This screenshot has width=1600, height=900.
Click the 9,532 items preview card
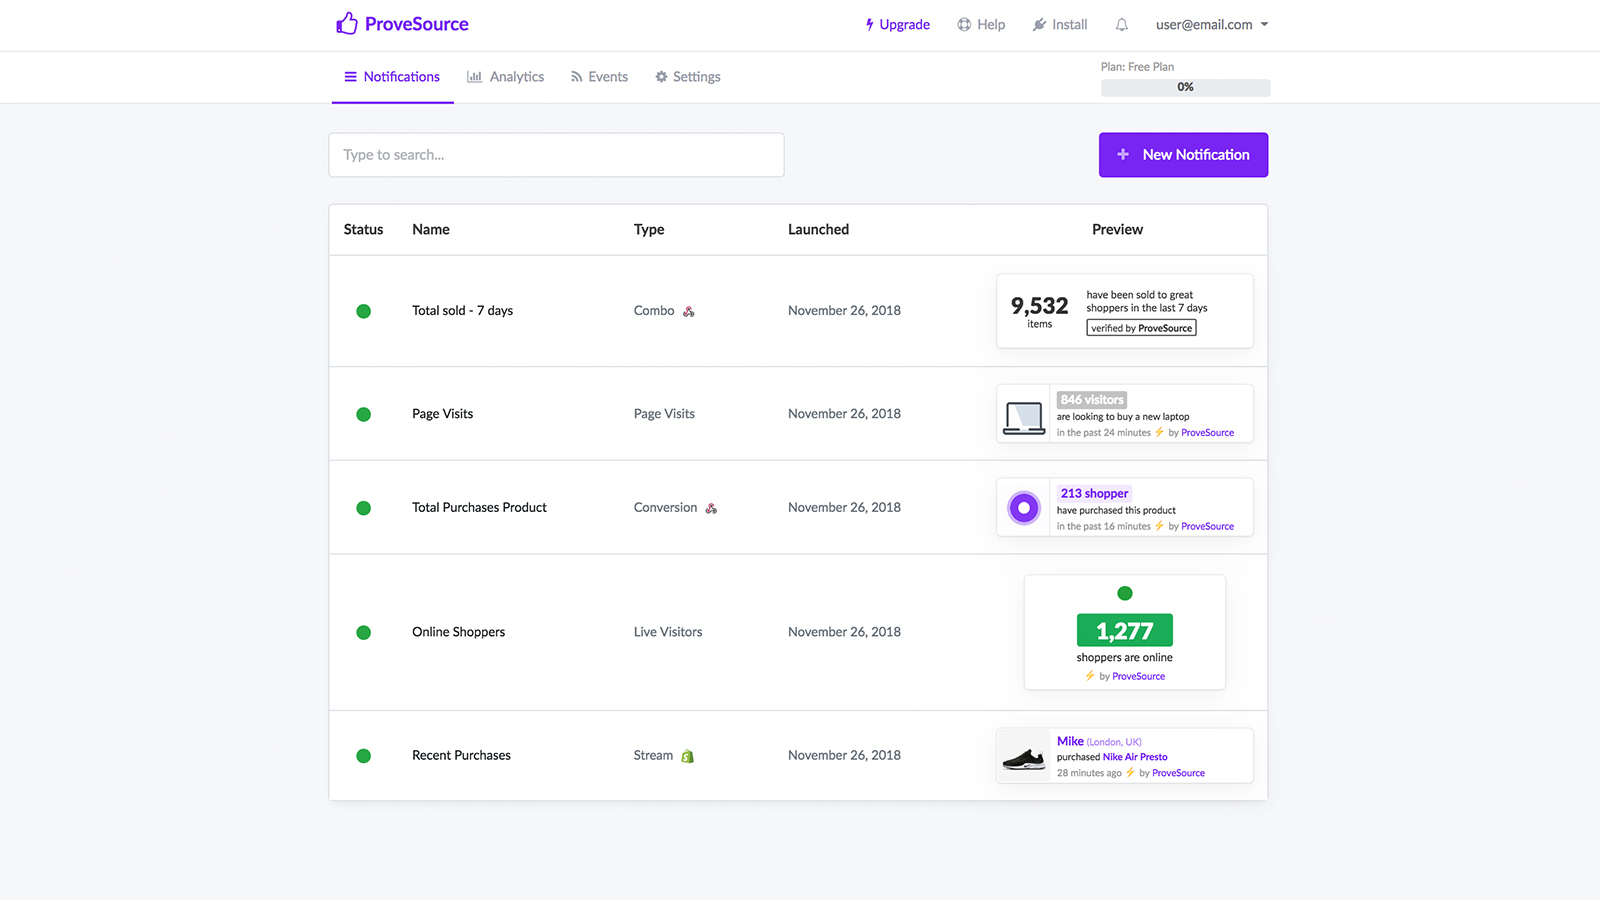(x=1125, y=311)
